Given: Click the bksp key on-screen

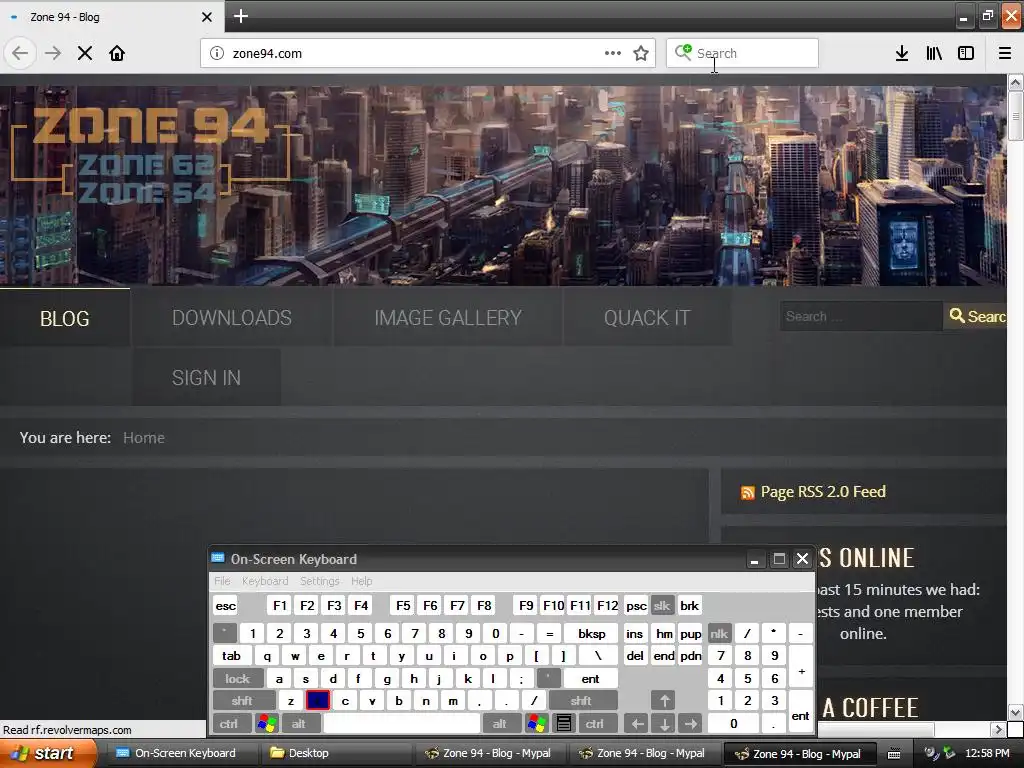Looking at the screenshot, I should [591, 633].
